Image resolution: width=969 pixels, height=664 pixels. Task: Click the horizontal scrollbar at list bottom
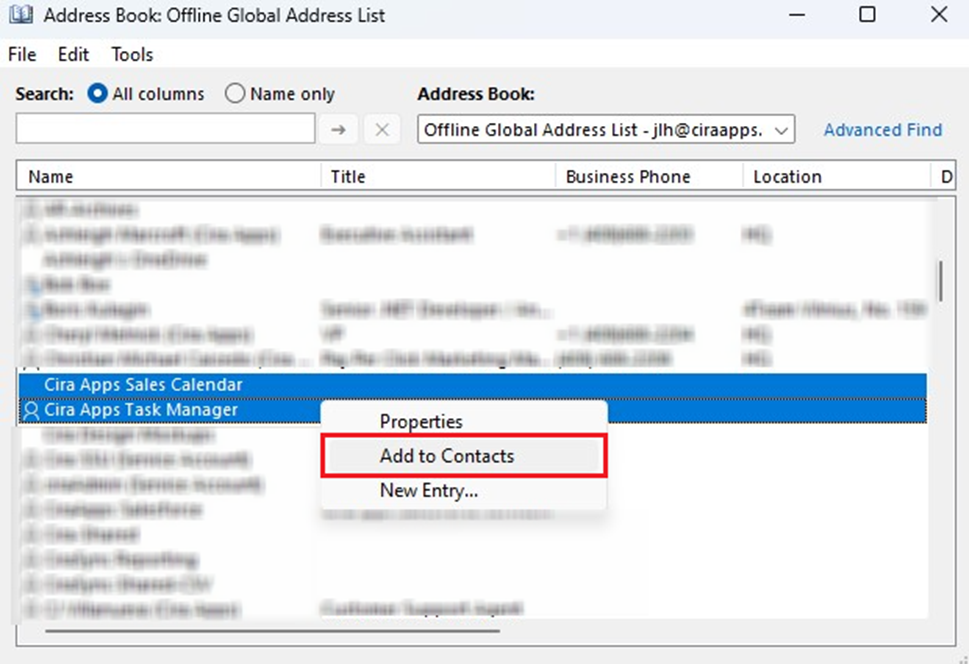272,631
